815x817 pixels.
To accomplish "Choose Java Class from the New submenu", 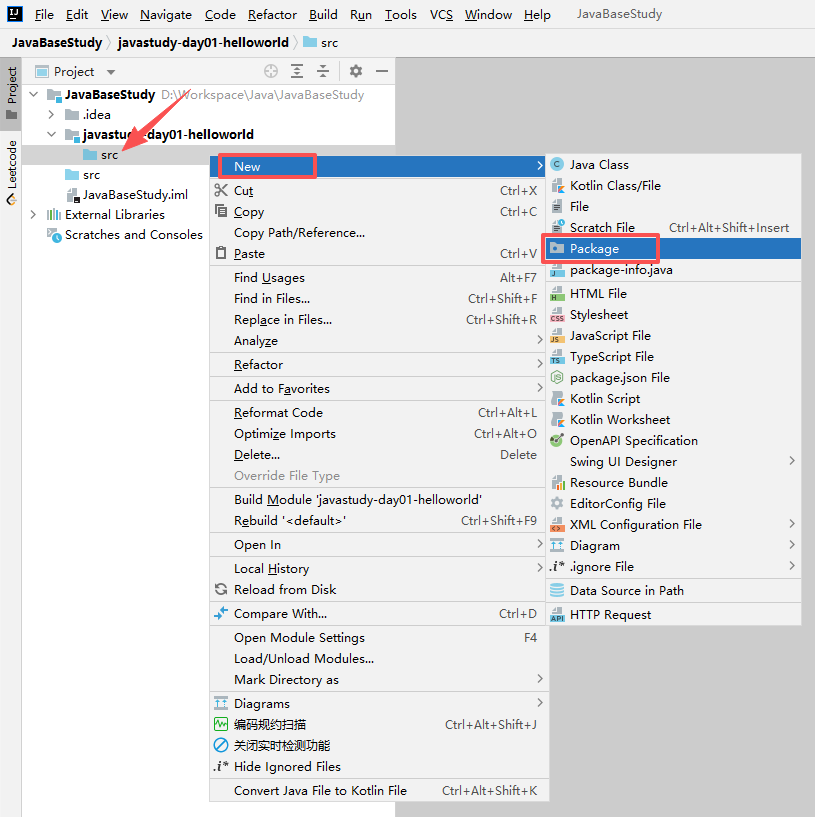I will [600, 164].
